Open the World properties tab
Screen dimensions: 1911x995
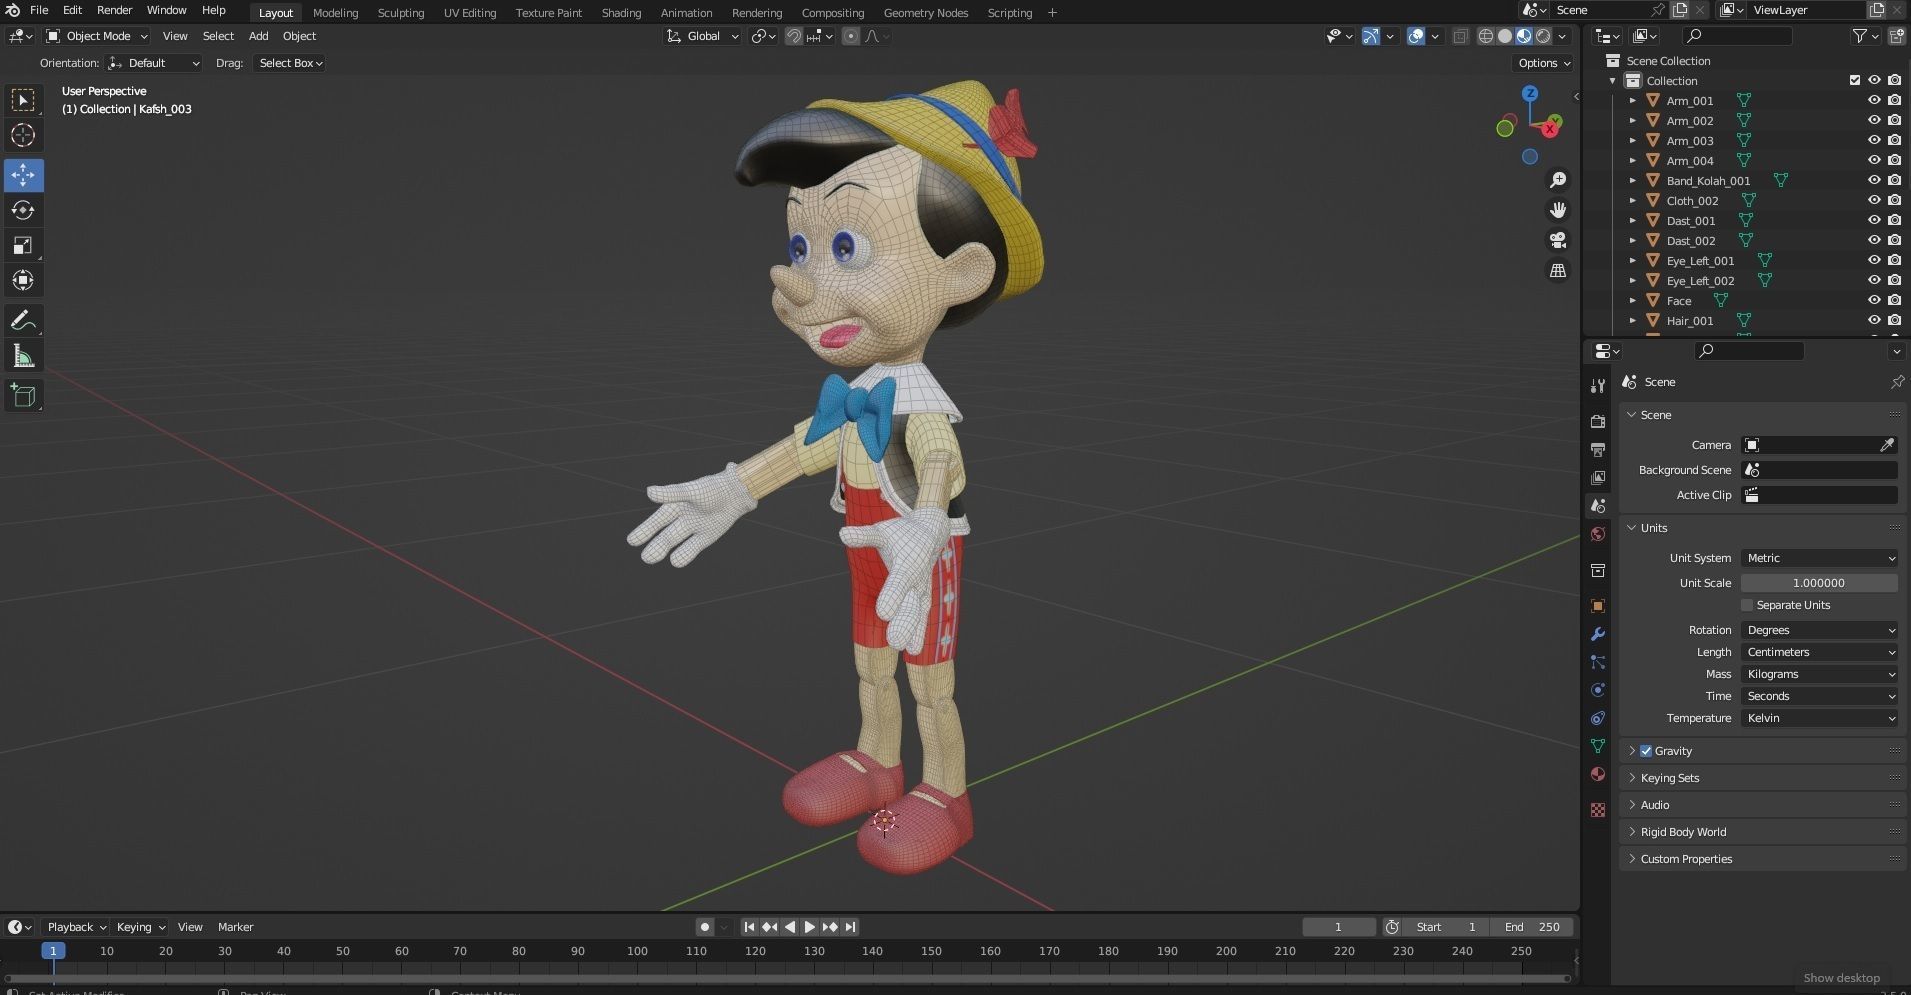click(1598, 534)
